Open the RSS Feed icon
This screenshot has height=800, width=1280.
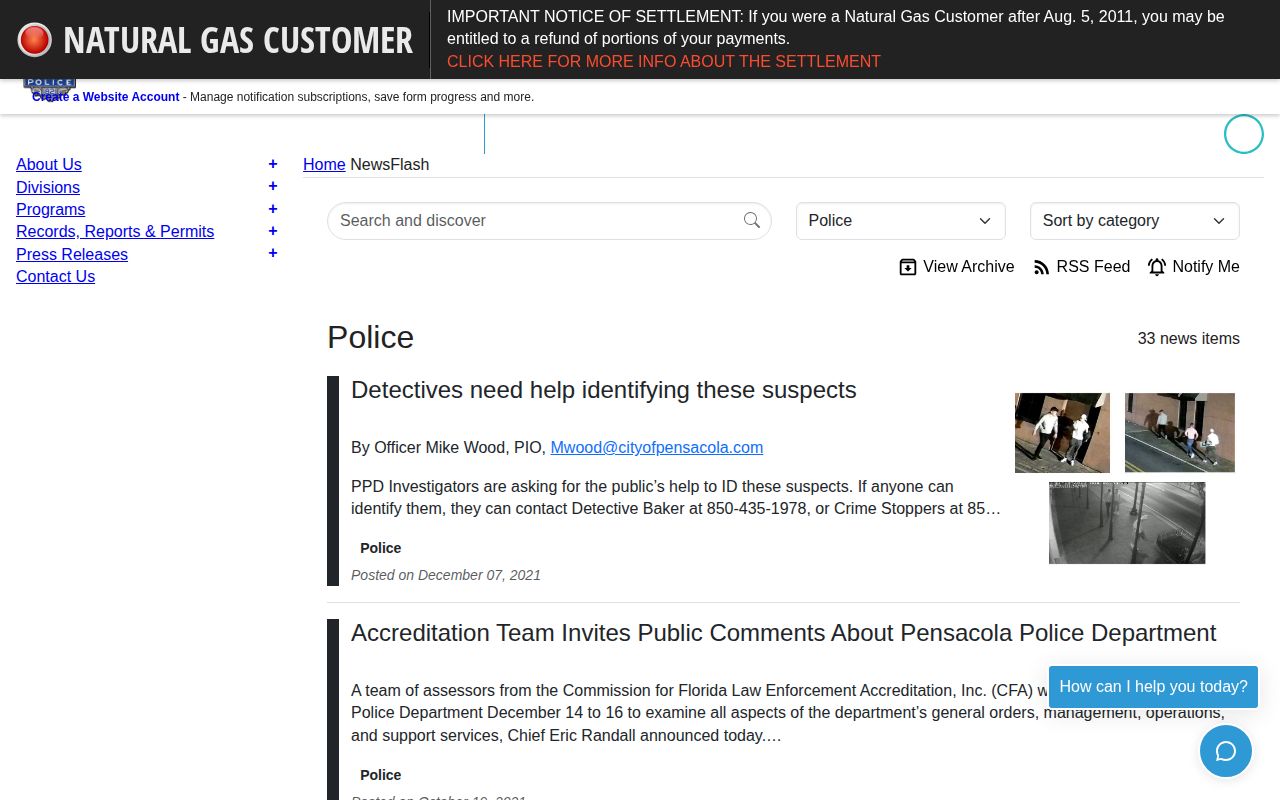1041,267
